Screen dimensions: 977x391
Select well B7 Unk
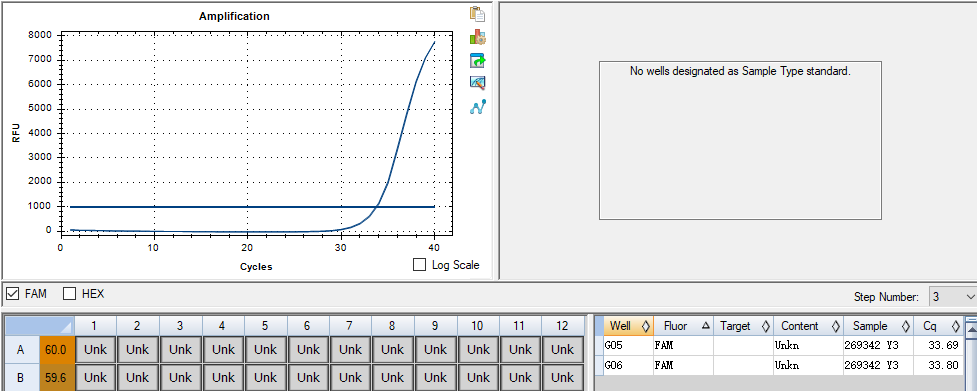point(350,377)
